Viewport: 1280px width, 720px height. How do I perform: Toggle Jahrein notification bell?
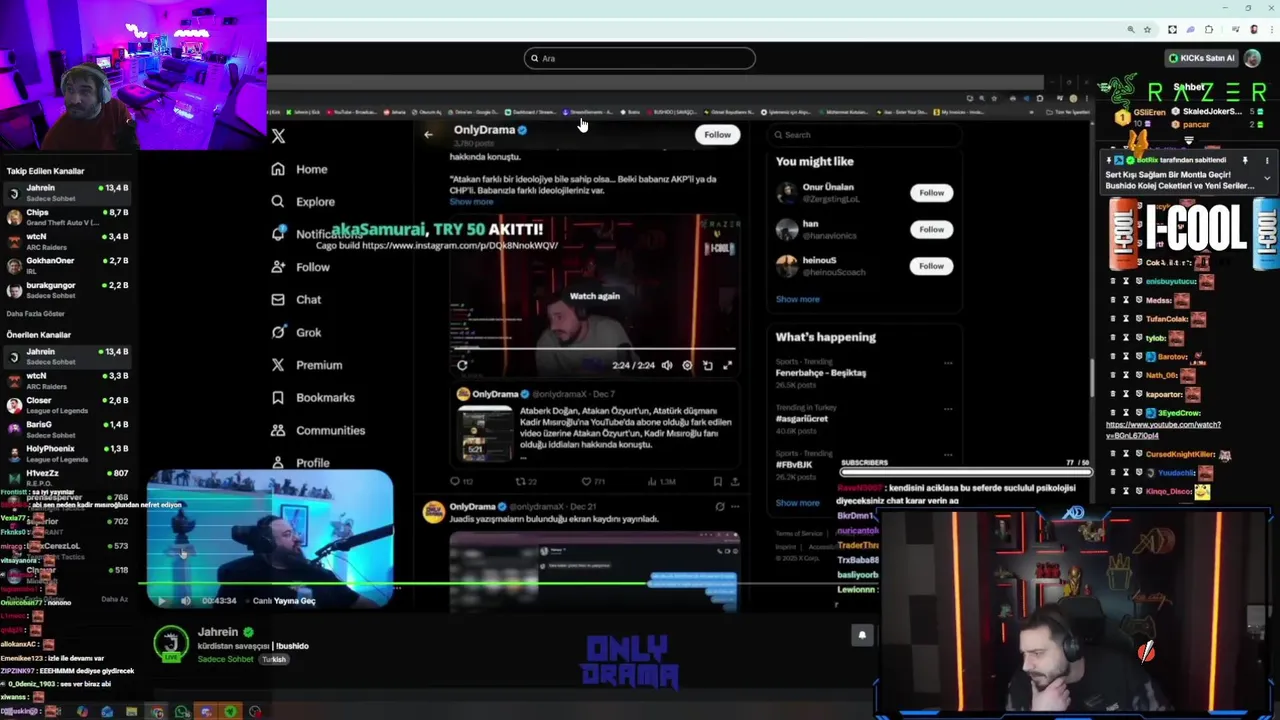862,635
